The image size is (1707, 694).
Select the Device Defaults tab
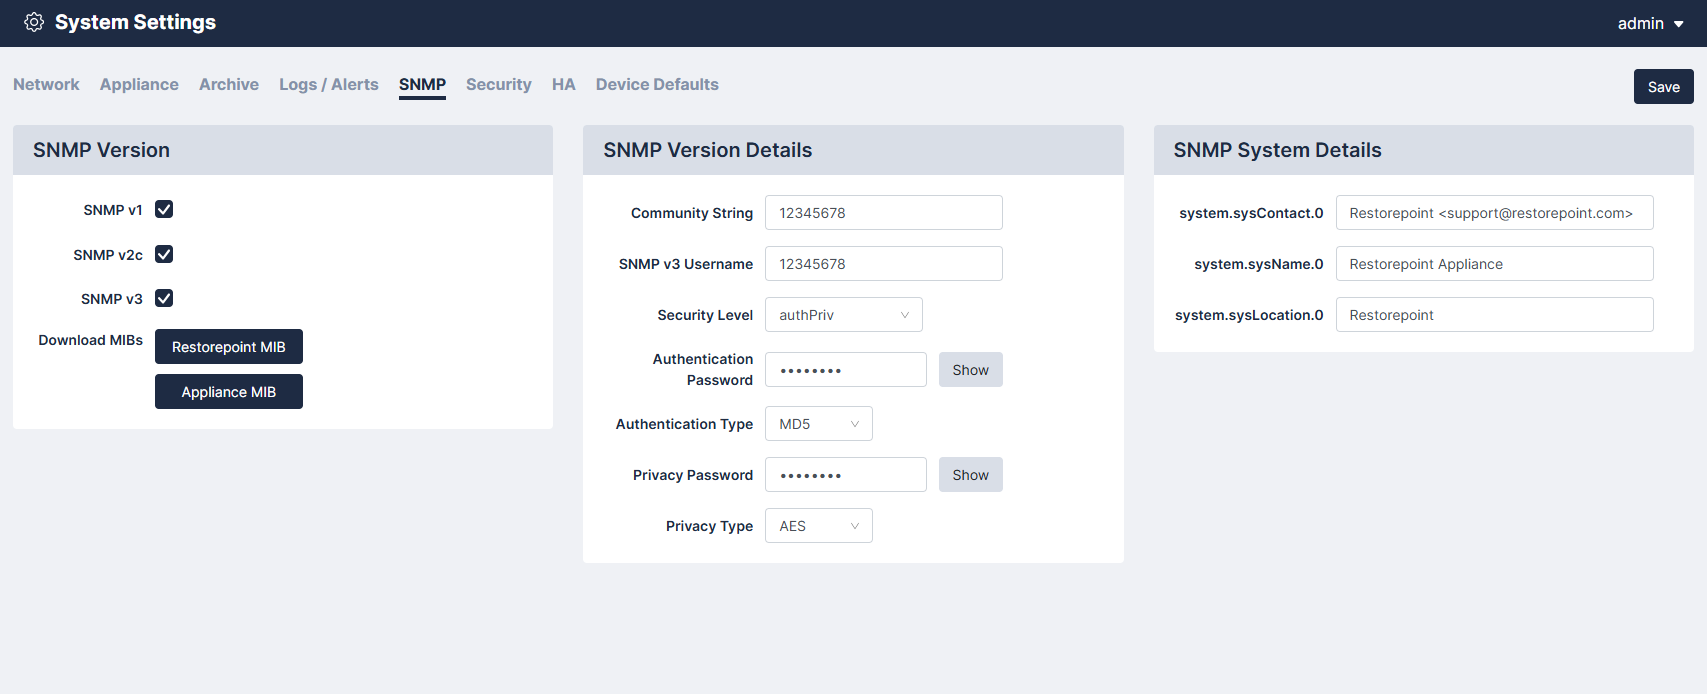(657, 85)
